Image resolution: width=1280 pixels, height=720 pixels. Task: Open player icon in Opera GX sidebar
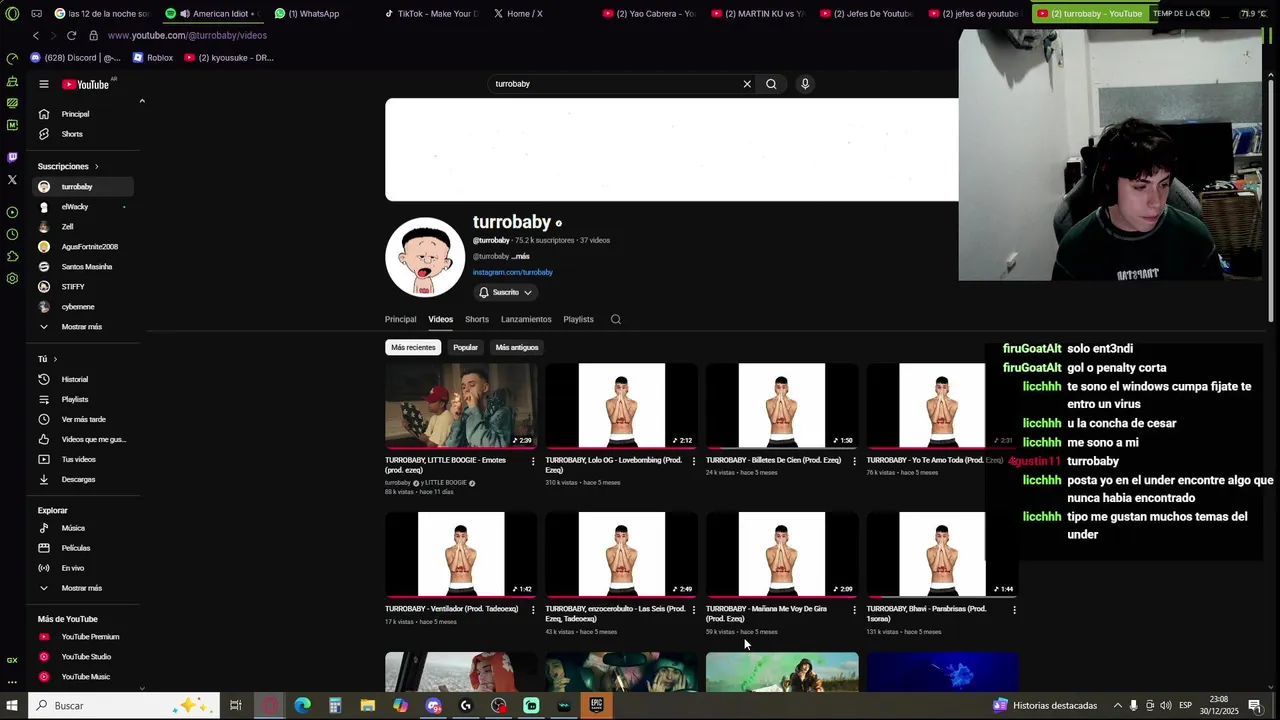[x=12, y=212]
